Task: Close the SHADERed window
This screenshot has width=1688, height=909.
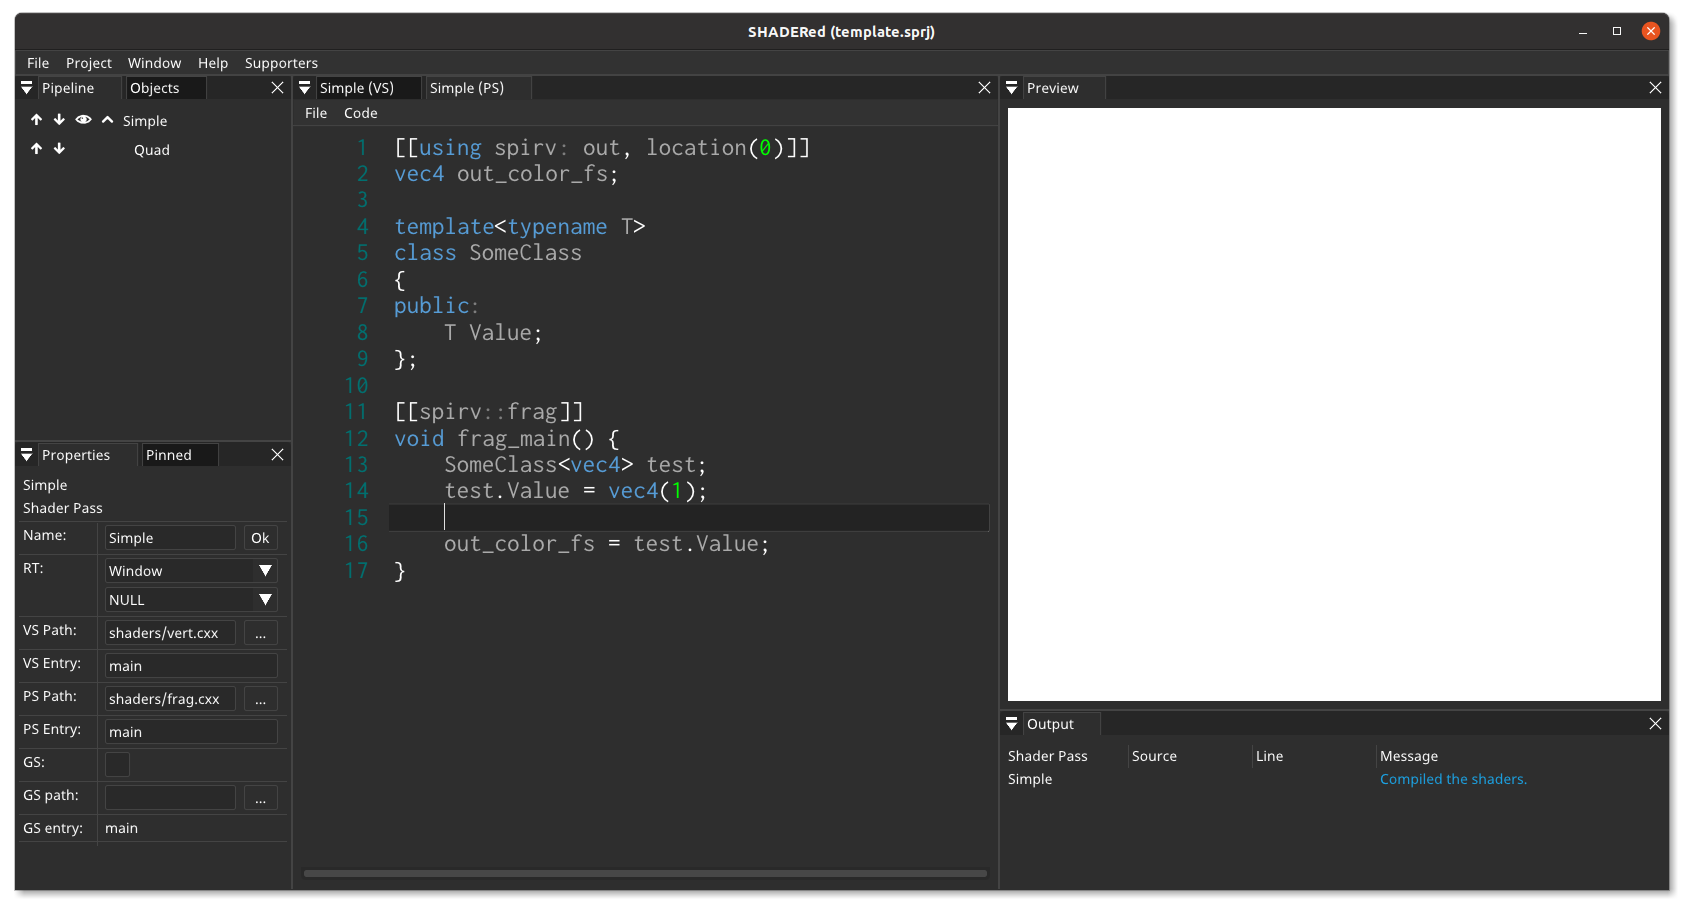Action: [x=1651, y=32]
